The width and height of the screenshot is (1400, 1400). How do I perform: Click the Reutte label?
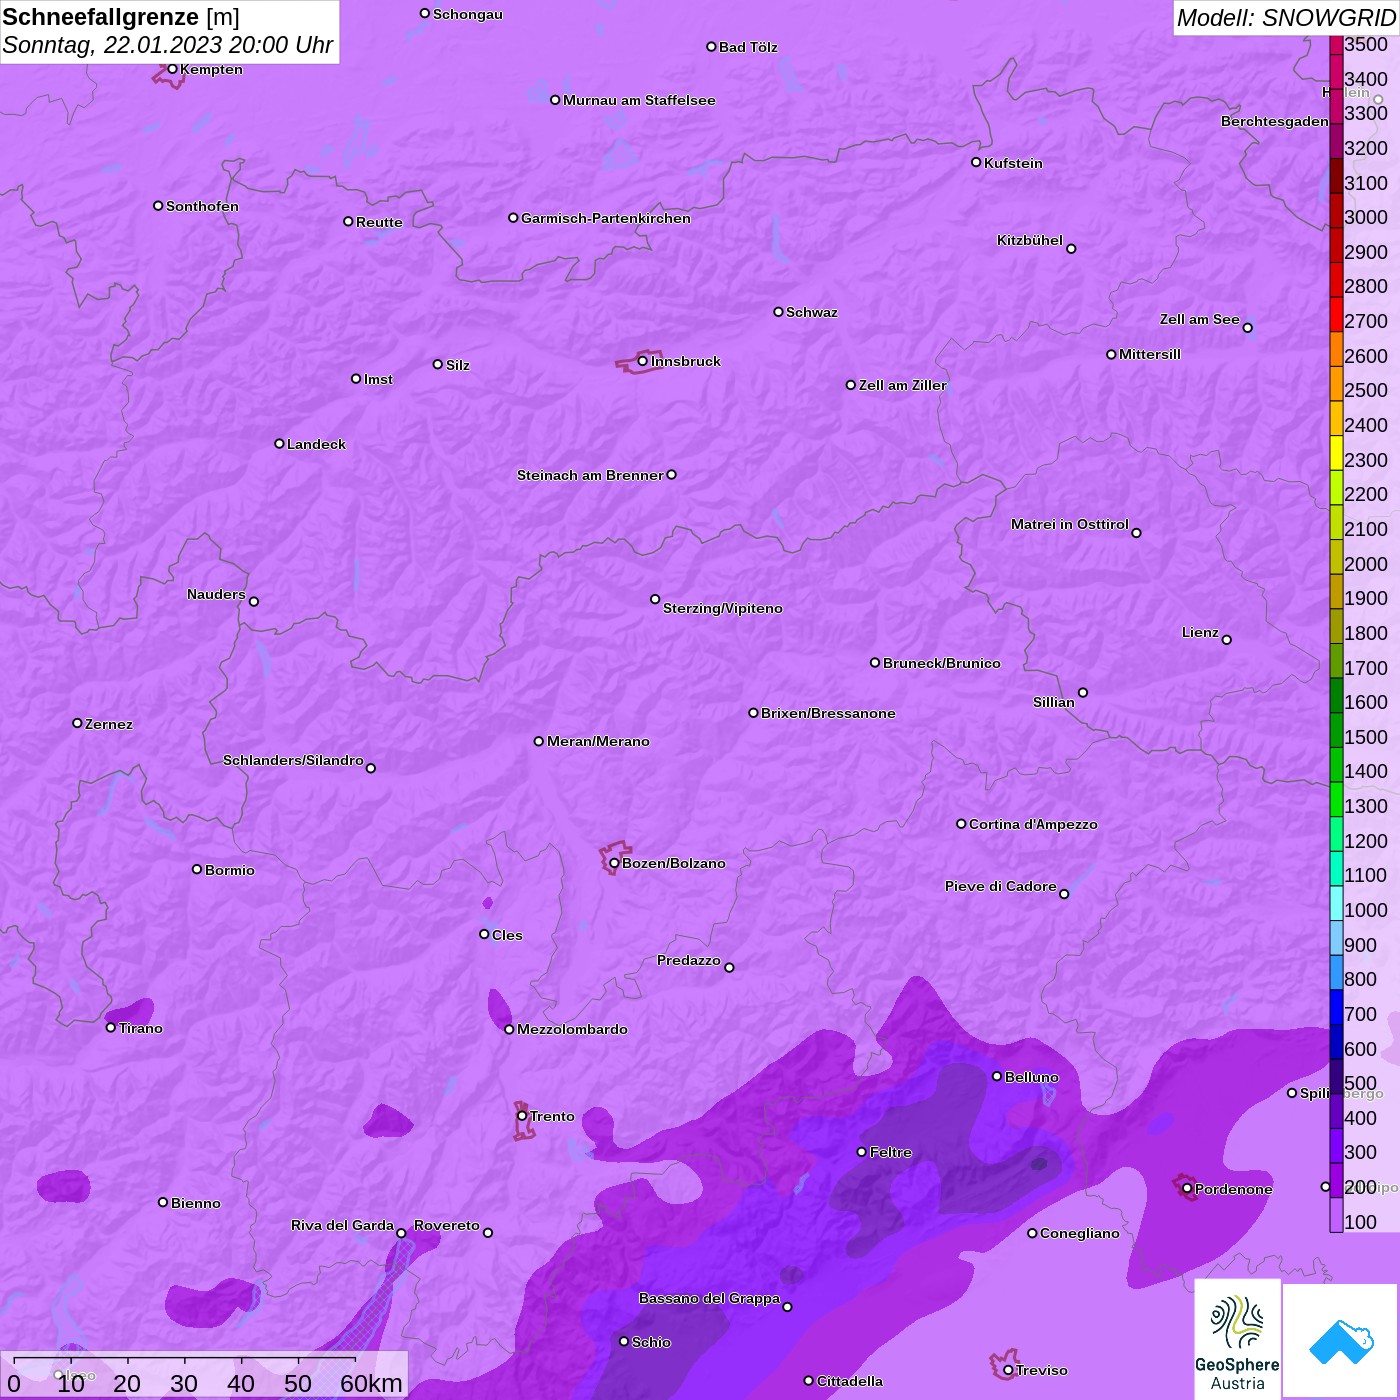click(x=379, y=222)
